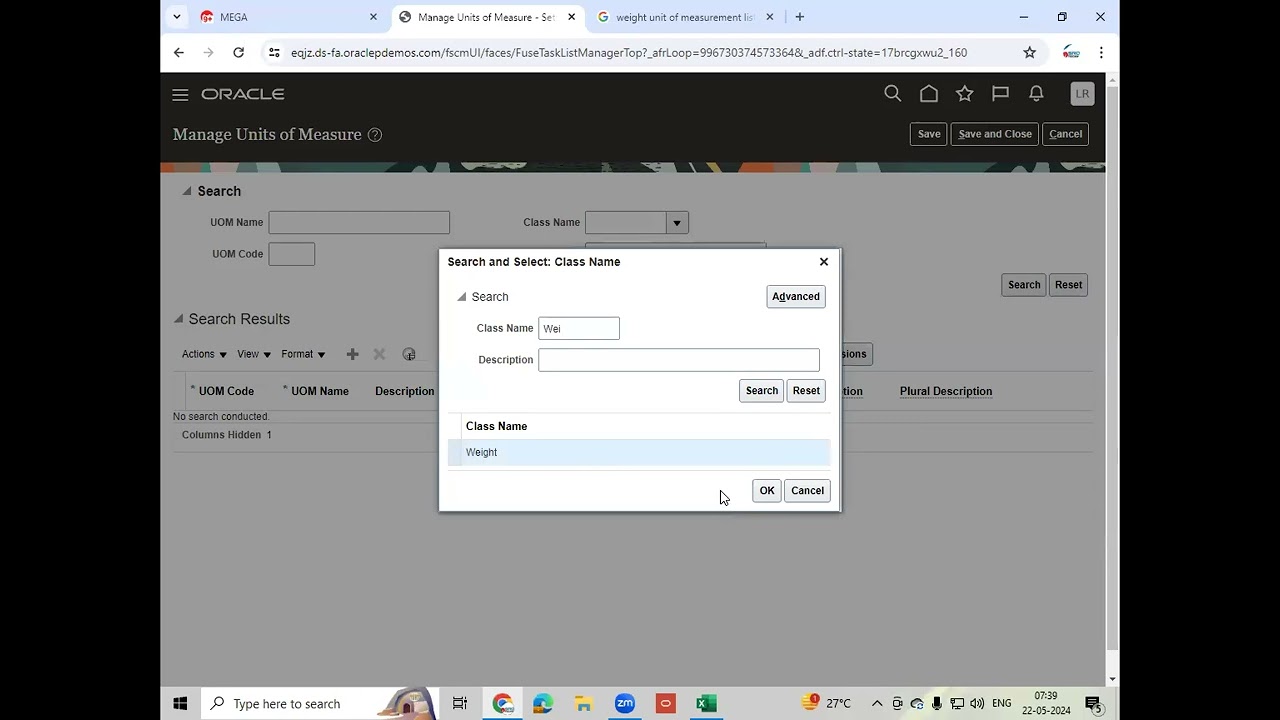The height and width of the screenshot is (720, 1280).
Task: Click the dialog Description input field
Action: click(679, 360)
